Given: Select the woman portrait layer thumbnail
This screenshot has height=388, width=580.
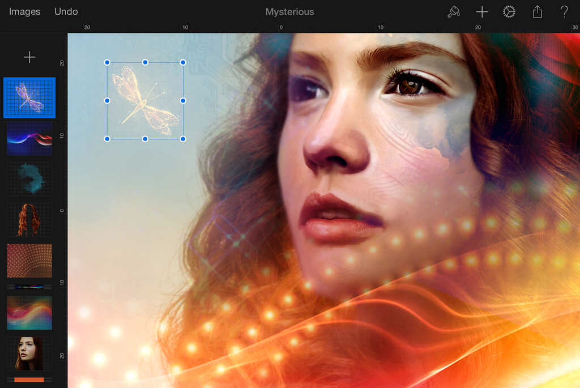Looking at the screenshot, I should 30,354.
